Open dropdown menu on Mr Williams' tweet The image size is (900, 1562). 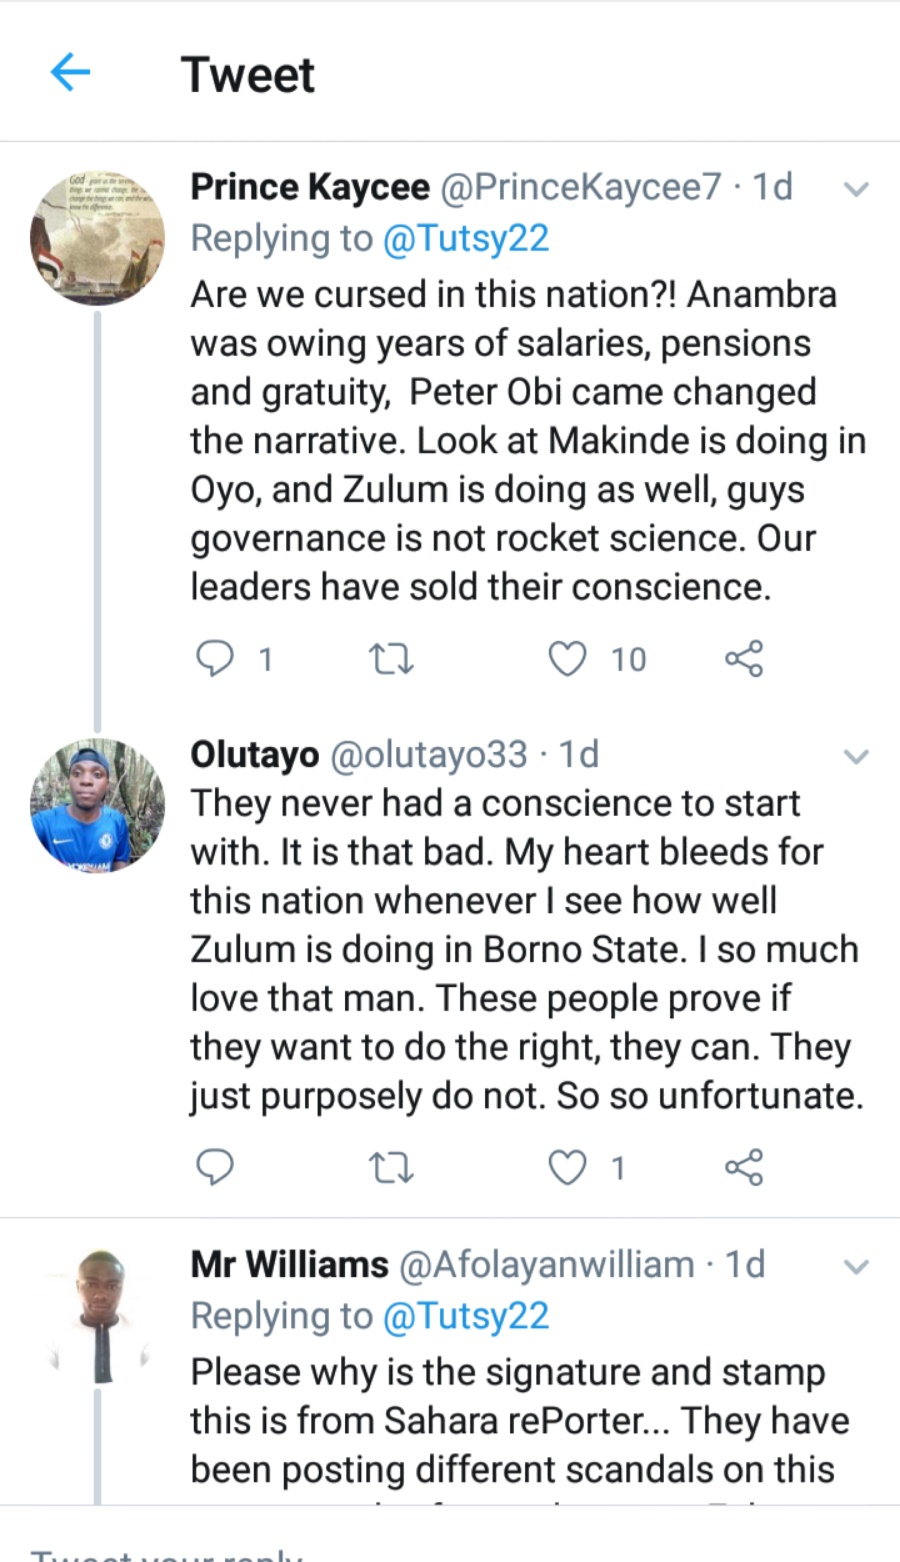[856, 1267]
